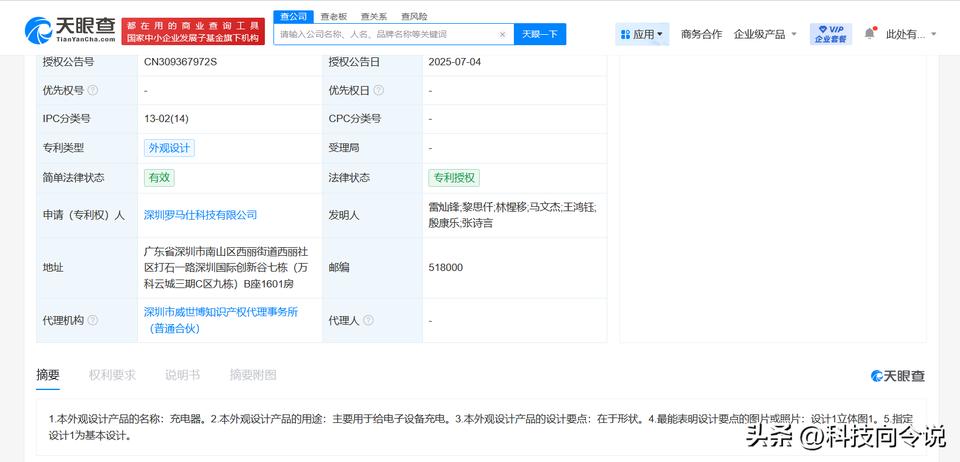Click the help icon next to 优先权日
This screenshot has width=960, height=462.
378,91
